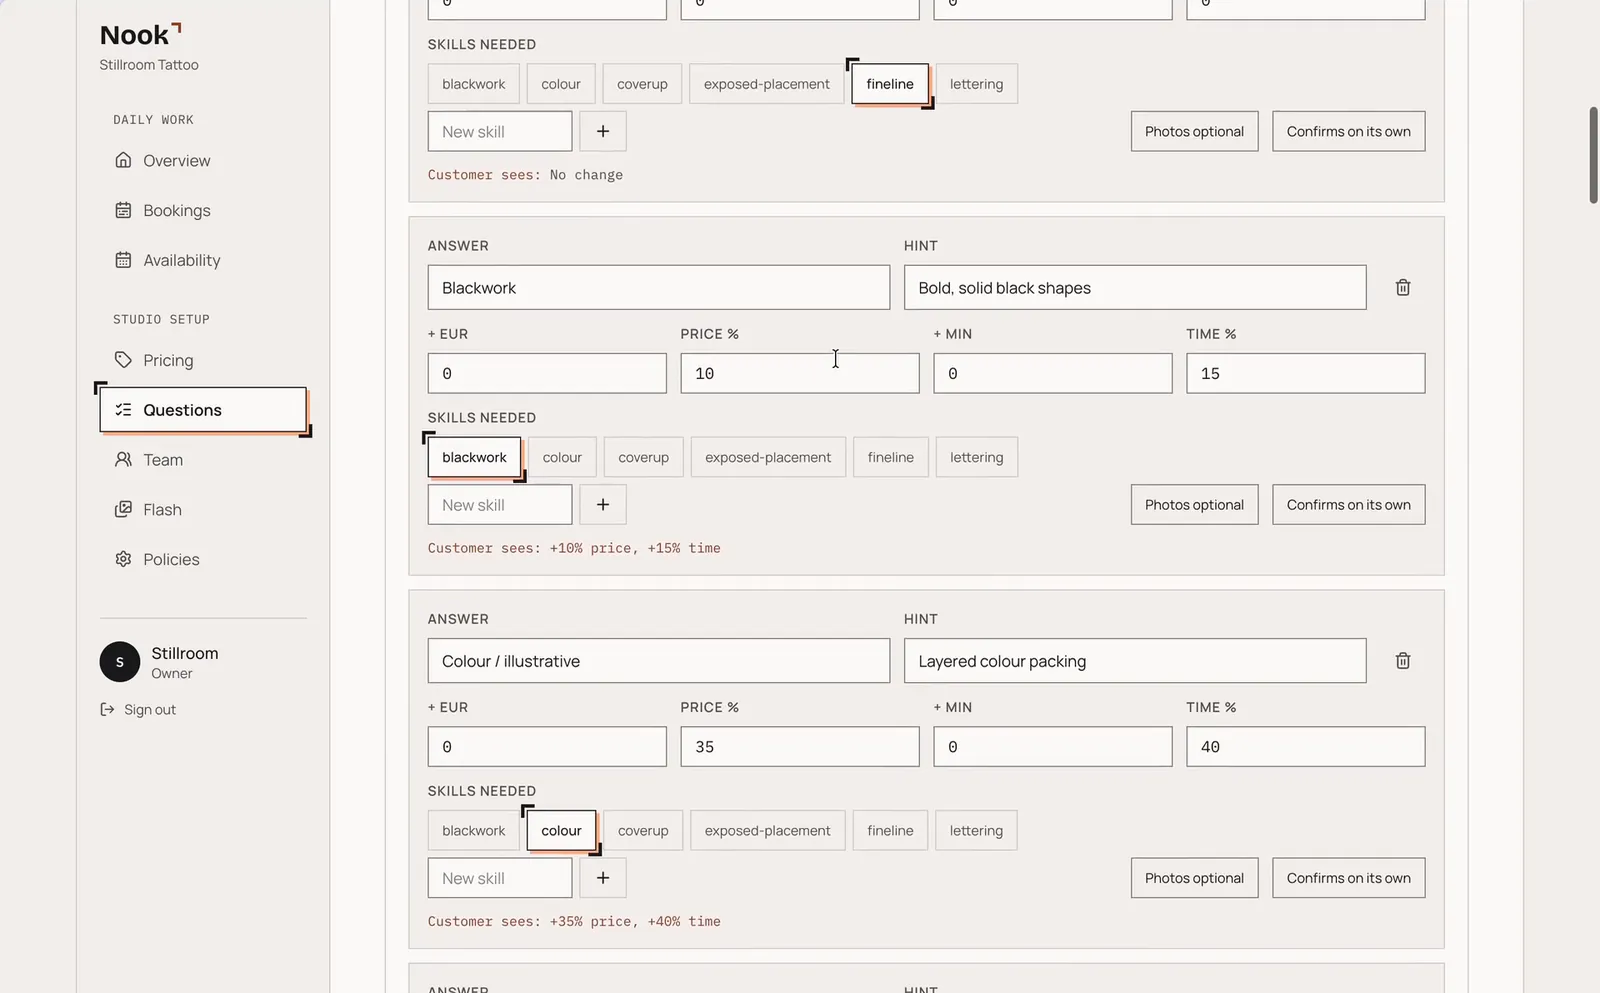Select the Questions sidebar item
Image resolution: width=1600 pixels, height=993 pixels.
203,410
